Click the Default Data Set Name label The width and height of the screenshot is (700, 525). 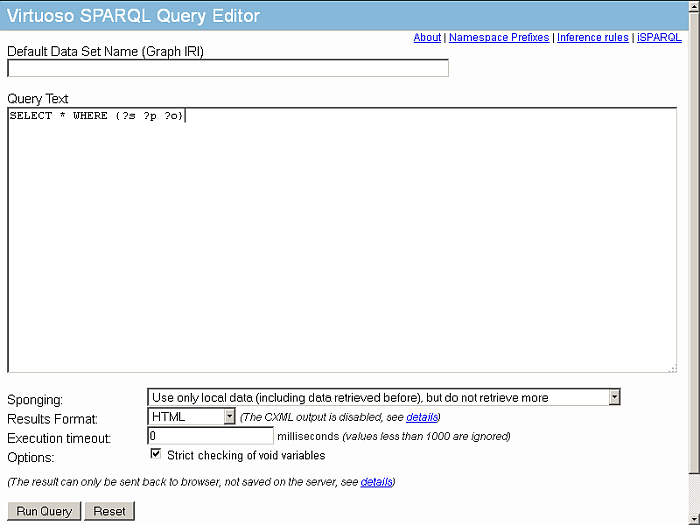(x=105, y=52)
